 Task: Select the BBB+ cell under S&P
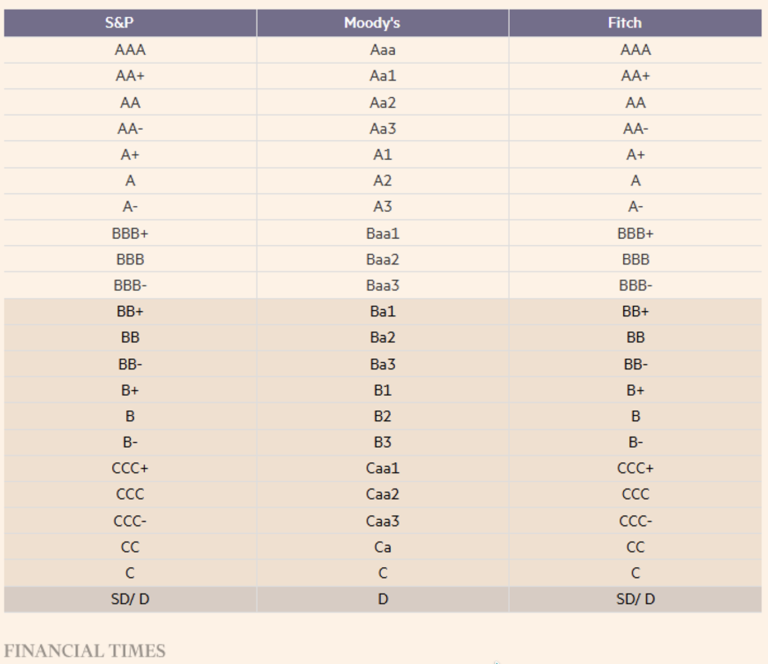coord(130,233)
